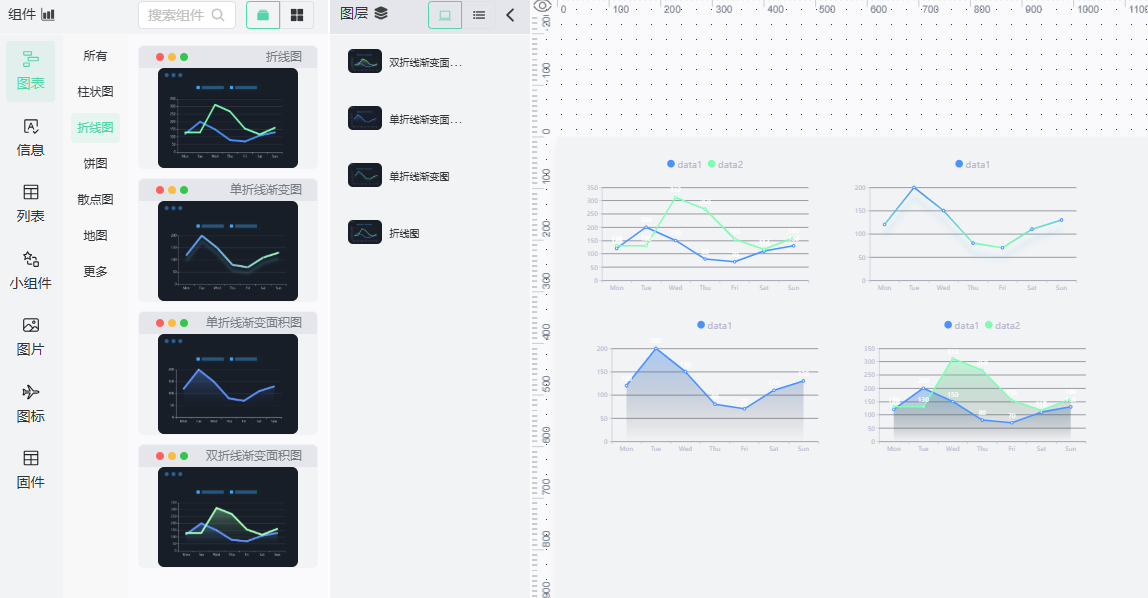Collapse the 图层 layers panel with chevron
This screenshot has width=1148, height=598.
coord(510,15)
